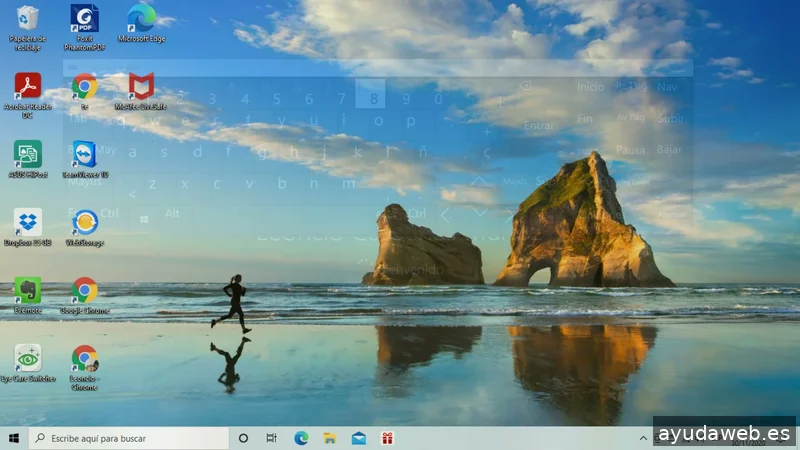Tap the highlighted 8 key on the on-screen keyboard

pos(370,94)
